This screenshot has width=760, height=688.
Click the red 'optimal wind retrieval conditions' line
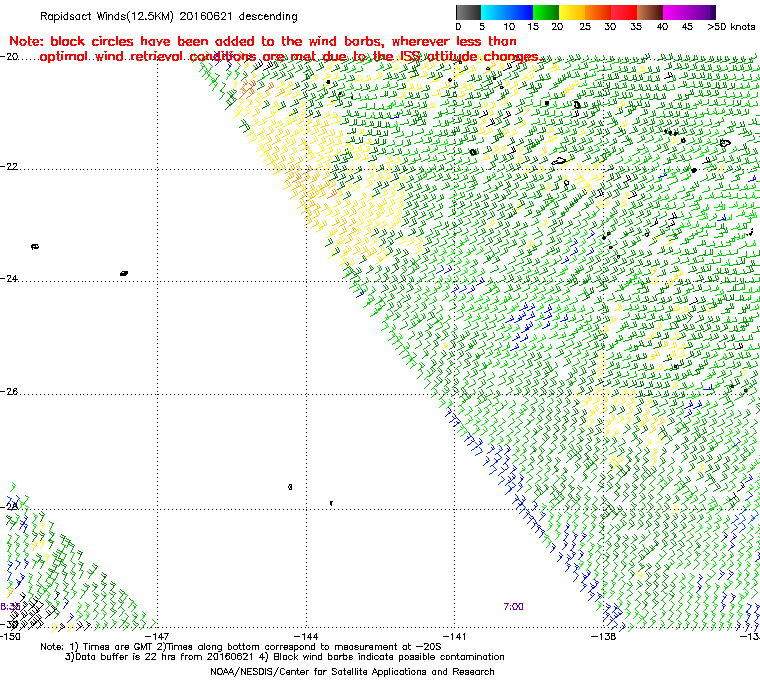tap(290, 57)
